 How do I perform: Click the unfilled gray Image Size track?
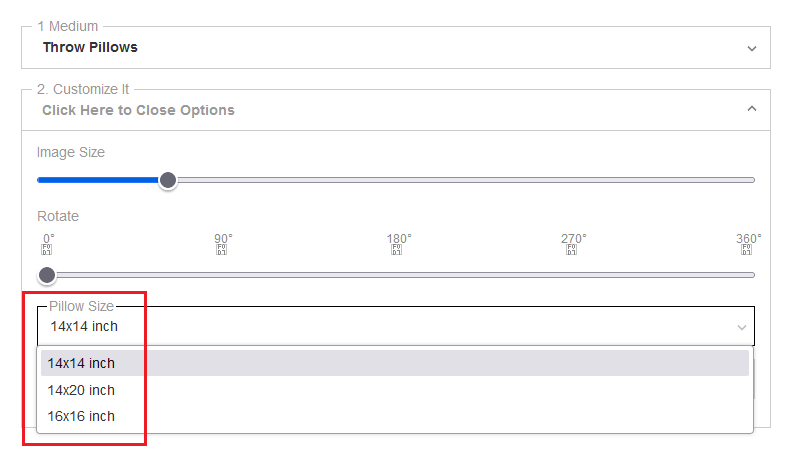pyautogui.click(x=460, y=180)
